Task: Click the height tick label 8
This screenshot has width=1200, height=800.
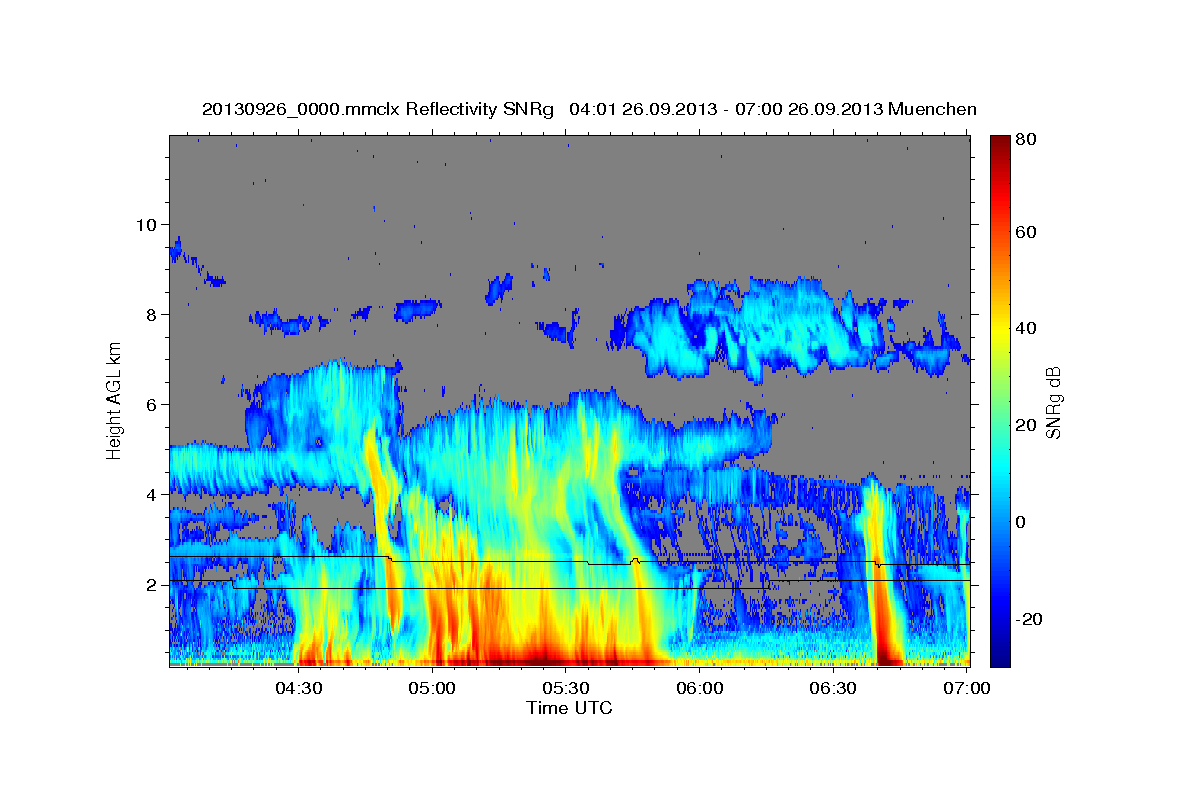Action: click(151, 314)
